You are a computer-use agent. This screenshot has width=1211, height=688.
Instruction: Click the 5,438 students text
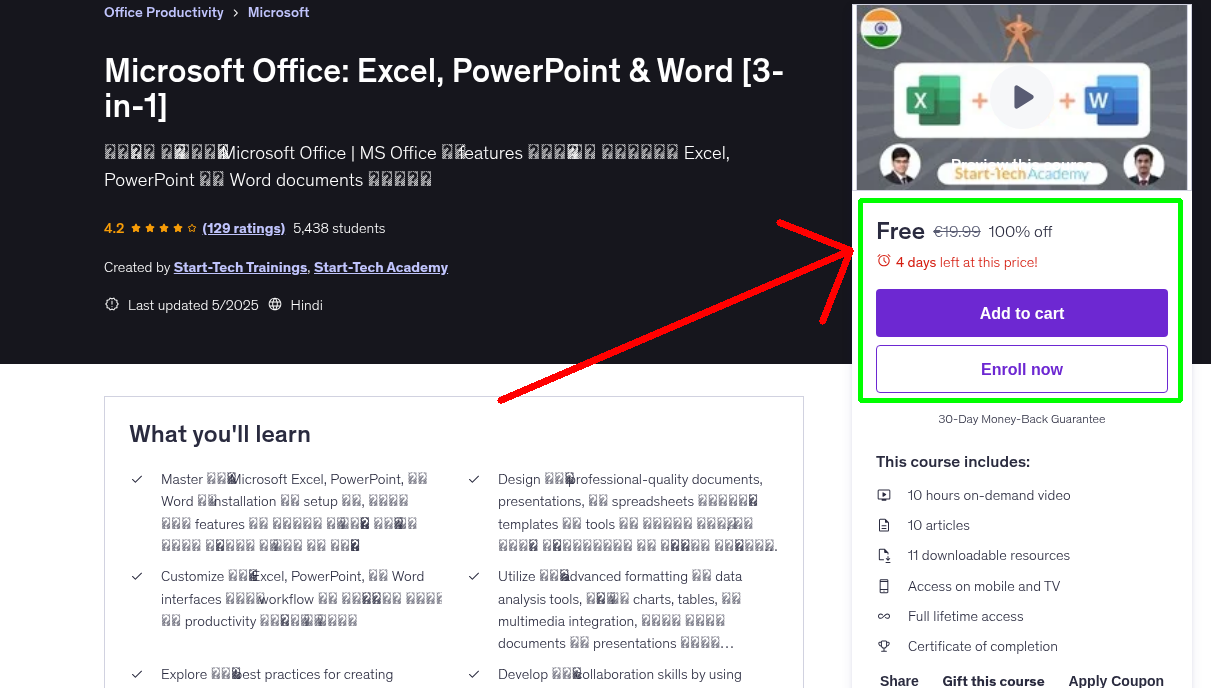pyautogui.click(x=339, y=228)
